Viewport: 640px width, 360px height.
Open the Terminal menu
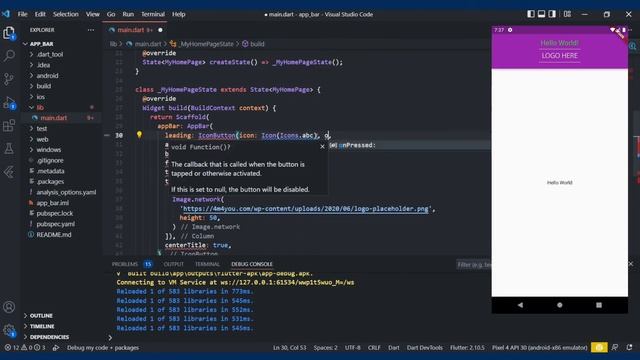click(x=153, y=14)
